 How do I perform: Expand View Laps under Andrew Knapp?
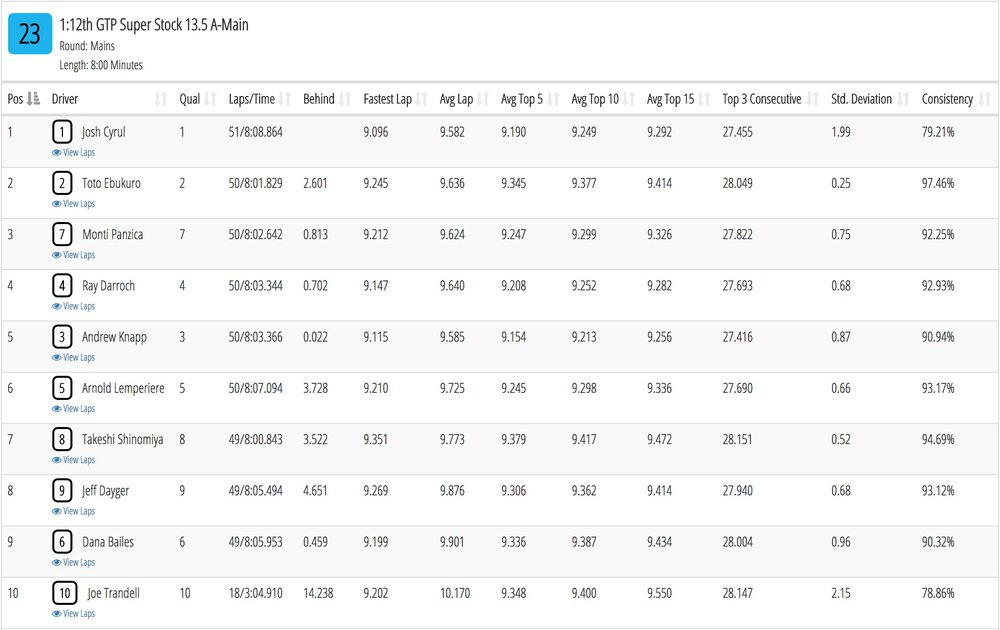point(73,357)
